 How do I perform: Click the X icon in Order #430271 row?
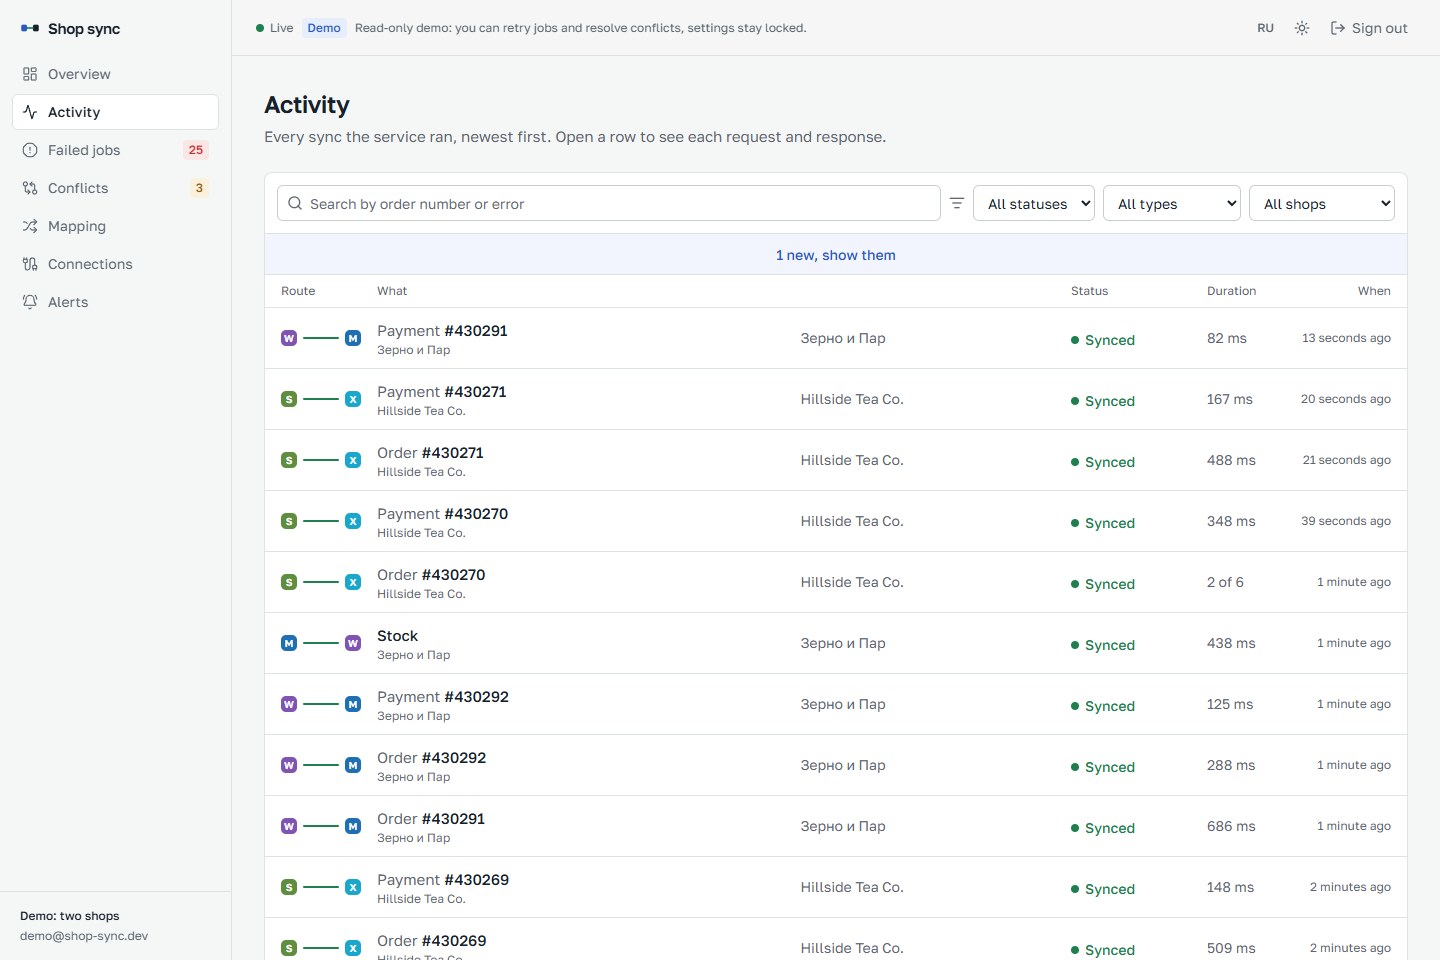click(353, 460)
